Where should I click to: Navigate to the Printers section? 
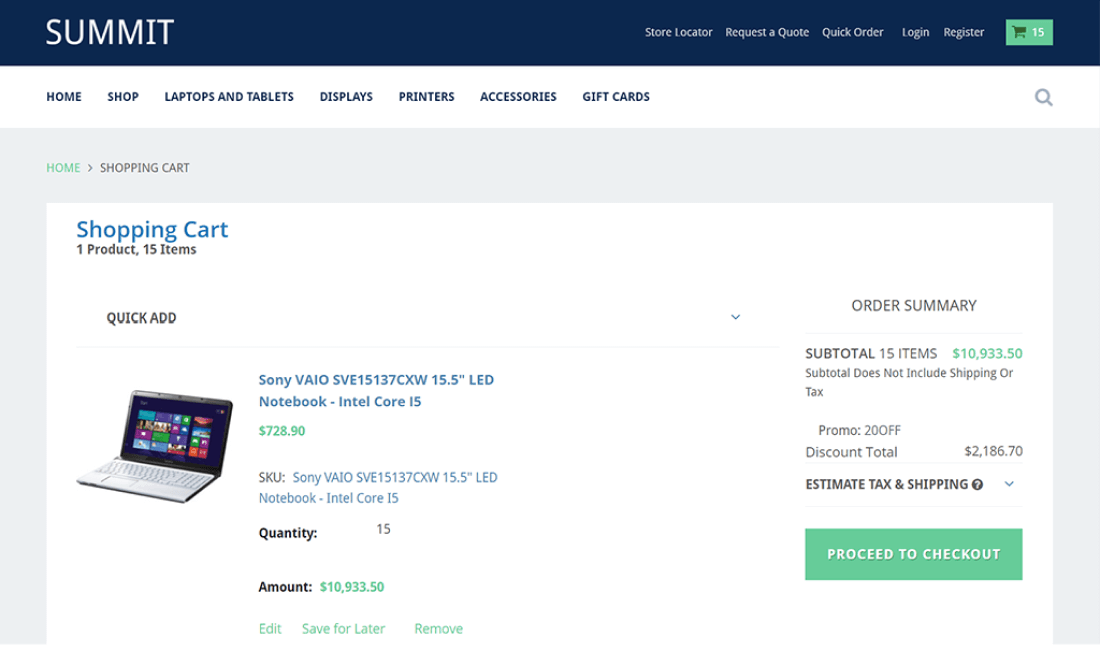(x=426, y=96)
